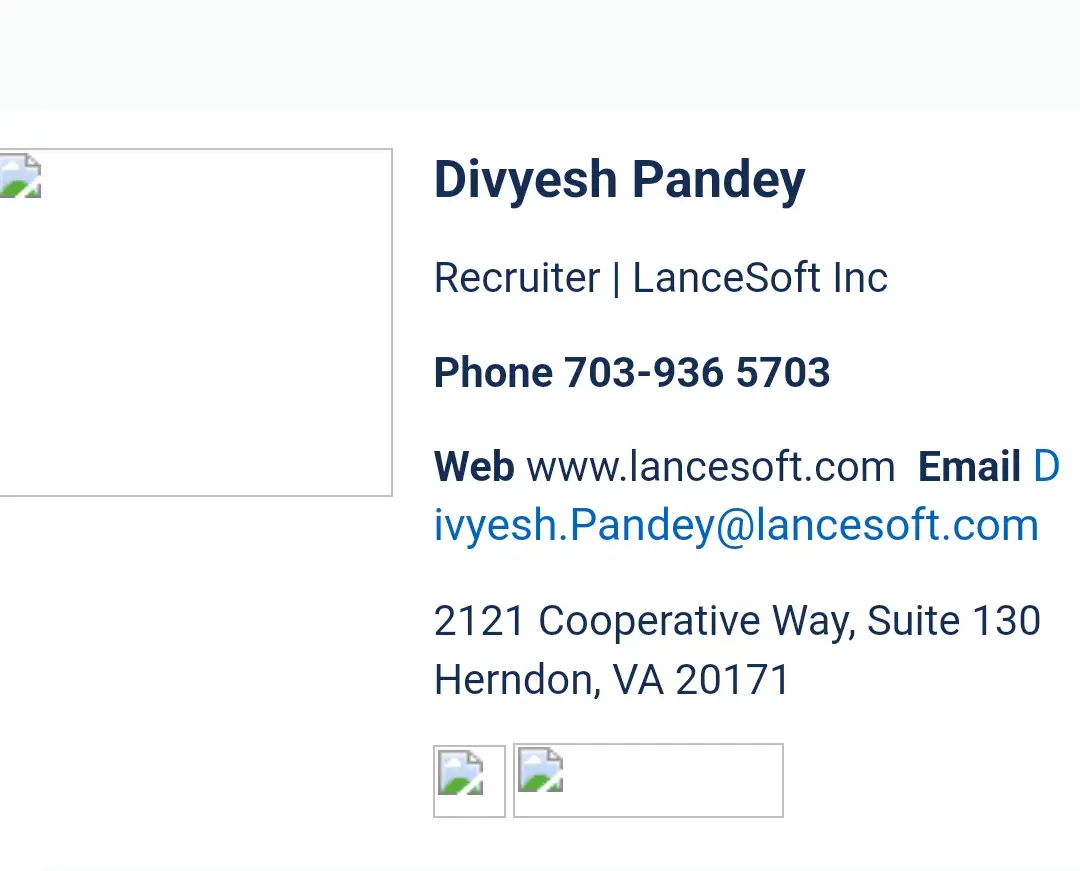Click the LanceSoft Inc company name
The height and width of the screenshot is (871, 1080).
[760, 278]
